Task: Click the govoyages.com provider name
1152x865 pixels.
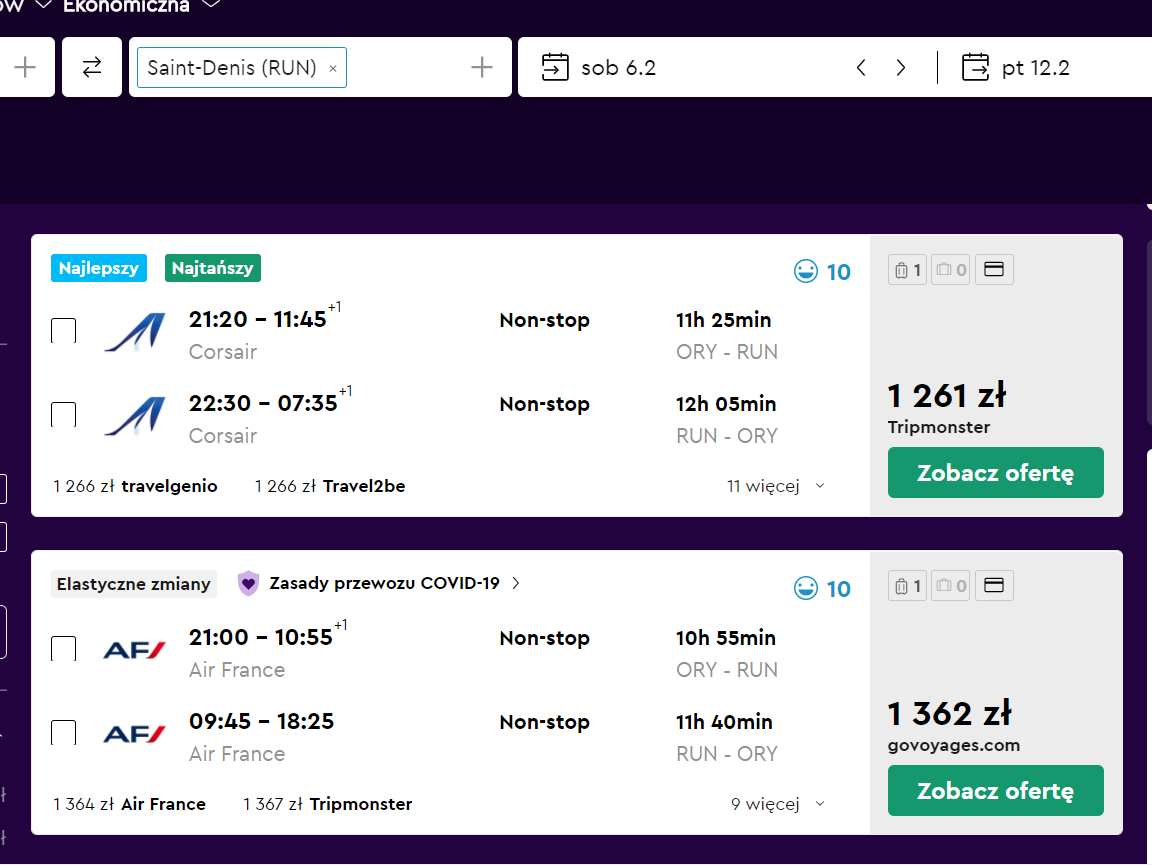Action: click(x=954, y=745)
